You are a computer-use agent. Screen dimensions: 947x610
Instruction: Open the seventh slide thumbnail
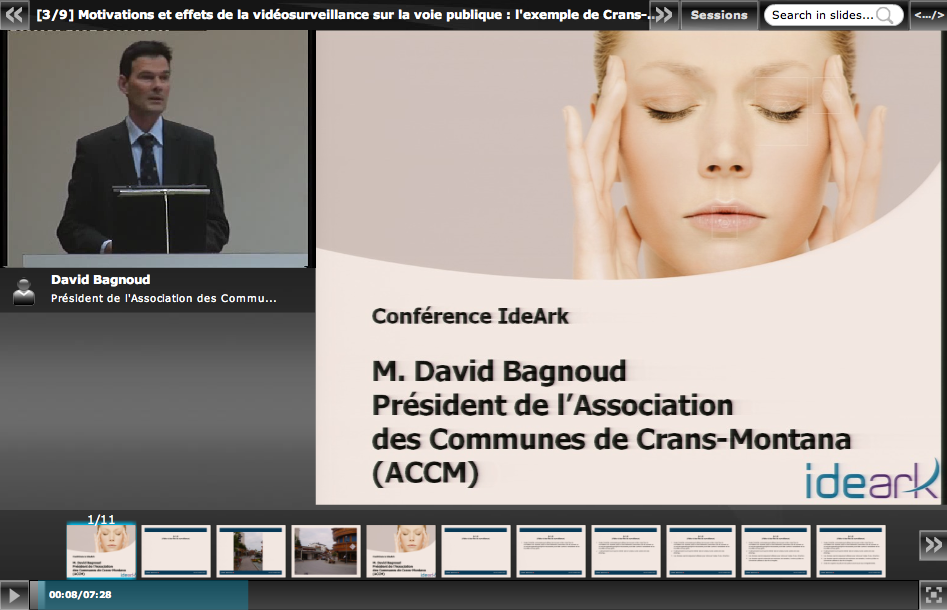click(551, 551)
